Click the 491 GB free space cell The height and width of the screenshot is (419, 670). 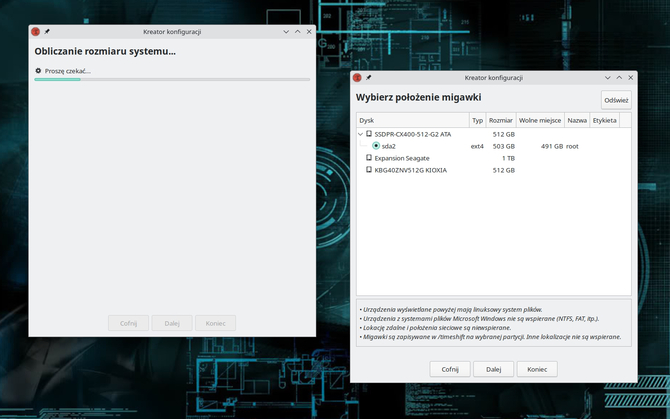[x=552, y=146]
